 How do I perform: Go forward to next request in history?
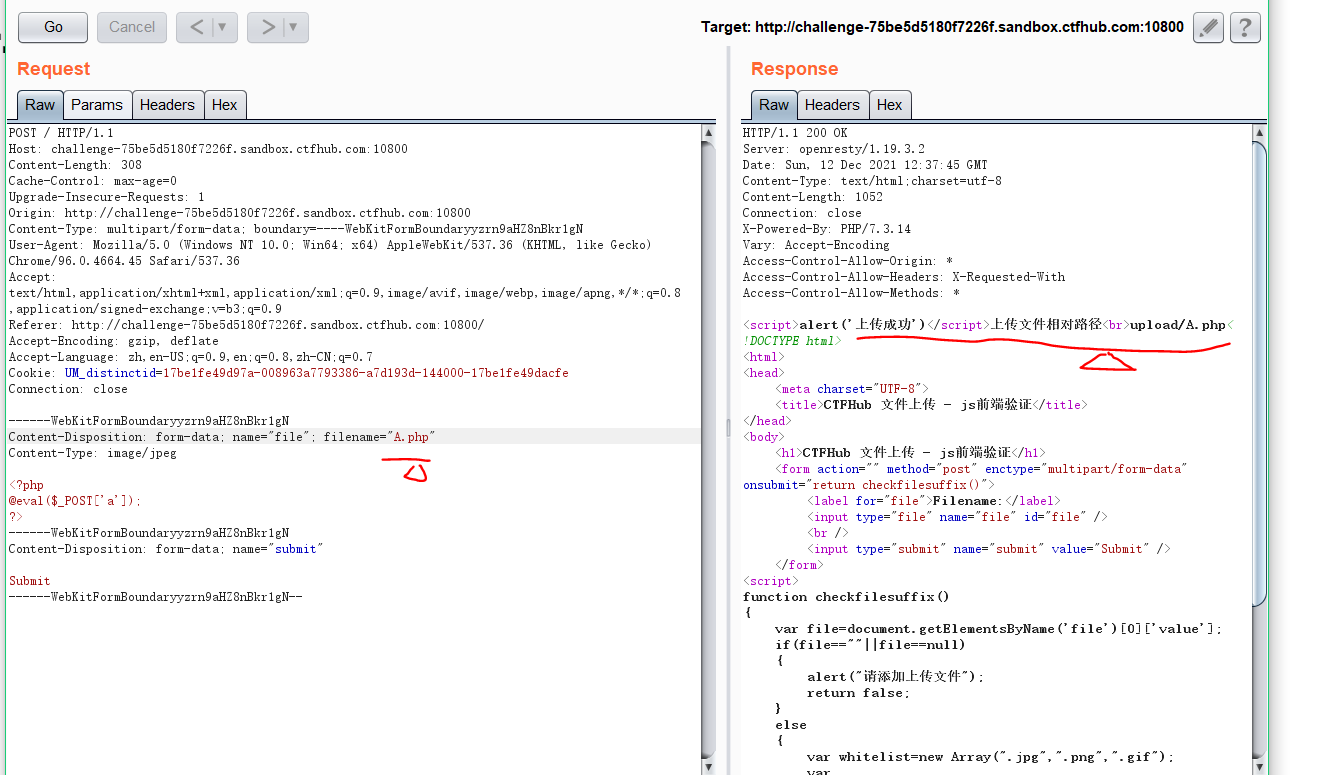pos(266,27)
